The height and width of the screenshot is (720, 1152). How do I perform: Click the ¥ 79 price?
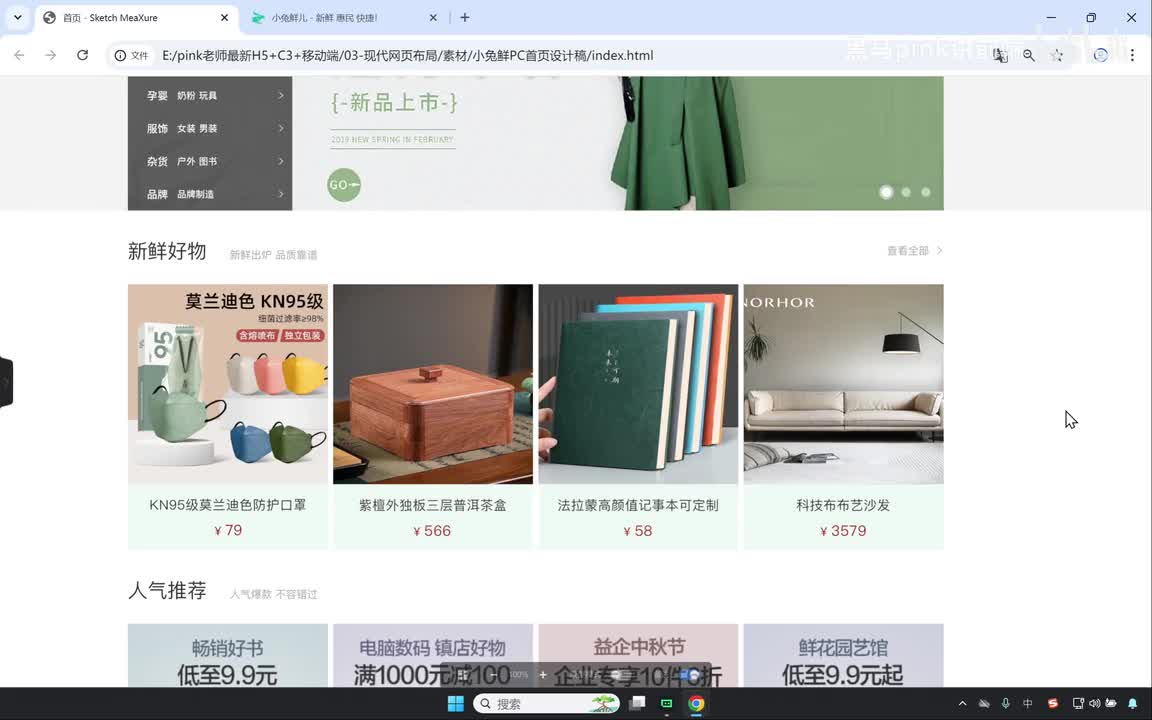[x=228, y=530]
